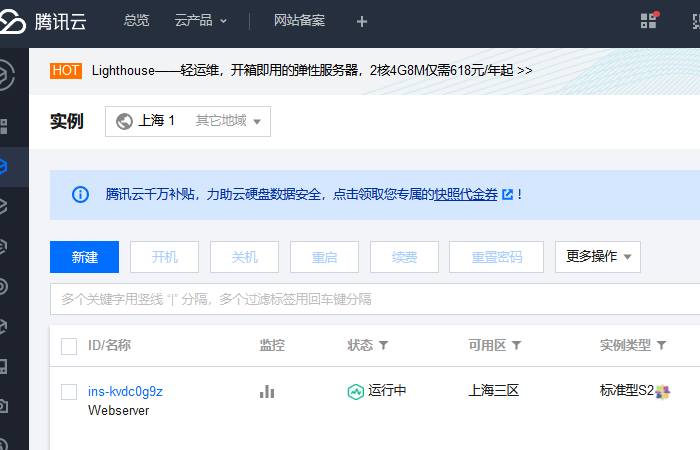700x450 pixels.
Task: Expand the 云产品 dropdown menu
Action: click(x=200, y=21)
